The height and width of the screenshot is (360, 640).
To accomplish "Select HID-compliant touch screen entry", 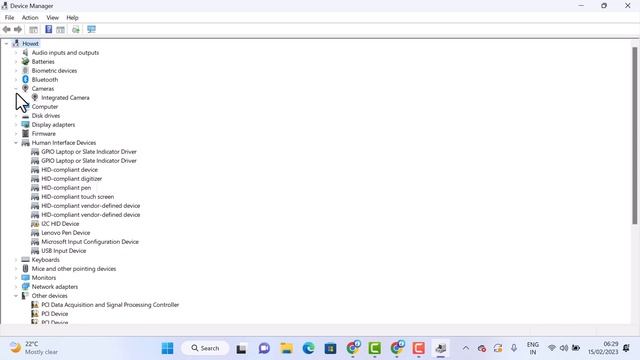I will coord(78,197).
